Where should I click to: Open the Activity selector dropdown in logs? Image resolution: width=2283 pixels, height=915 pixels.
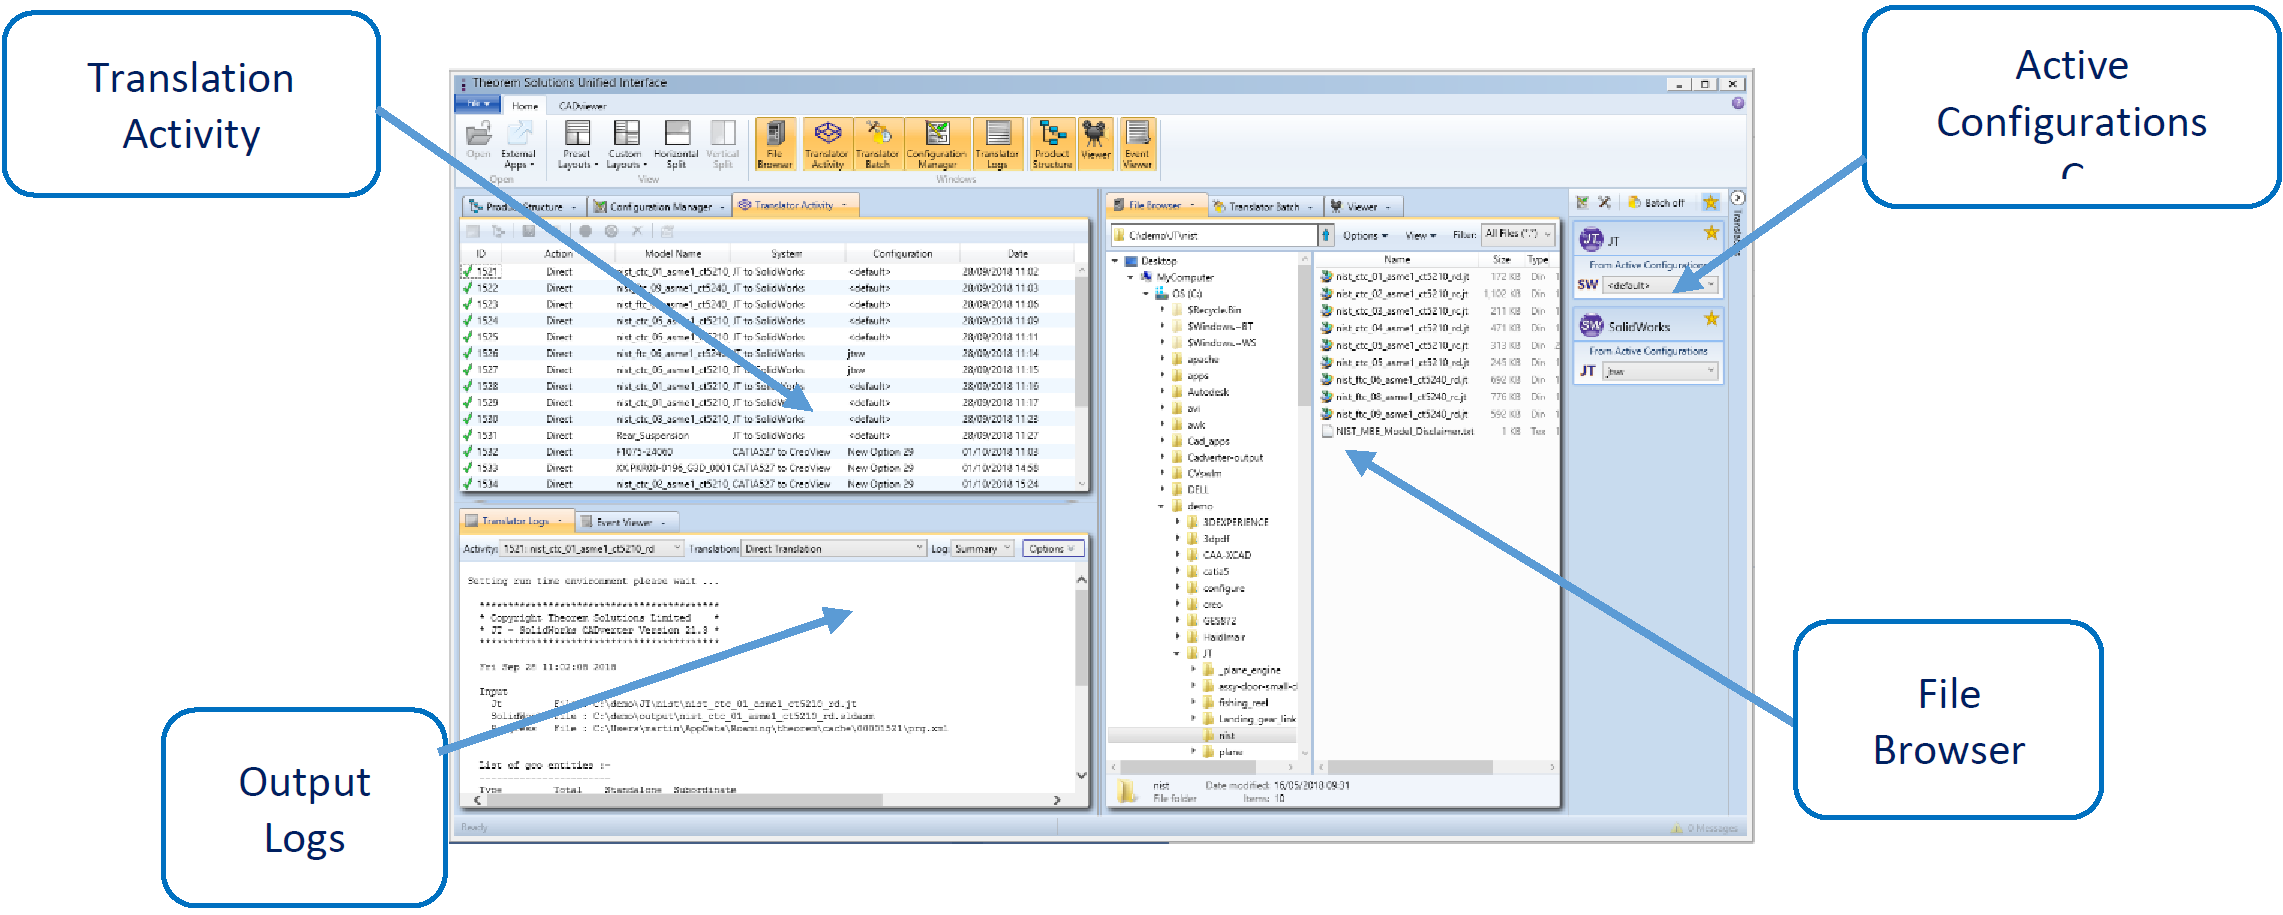[x=592, y=549]
